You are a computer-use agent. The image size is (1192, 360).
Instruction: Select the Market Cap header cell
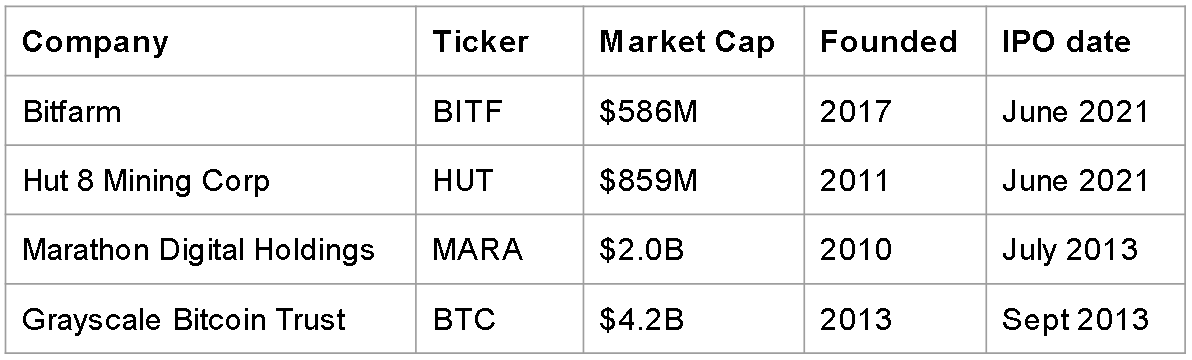[693, 41]
